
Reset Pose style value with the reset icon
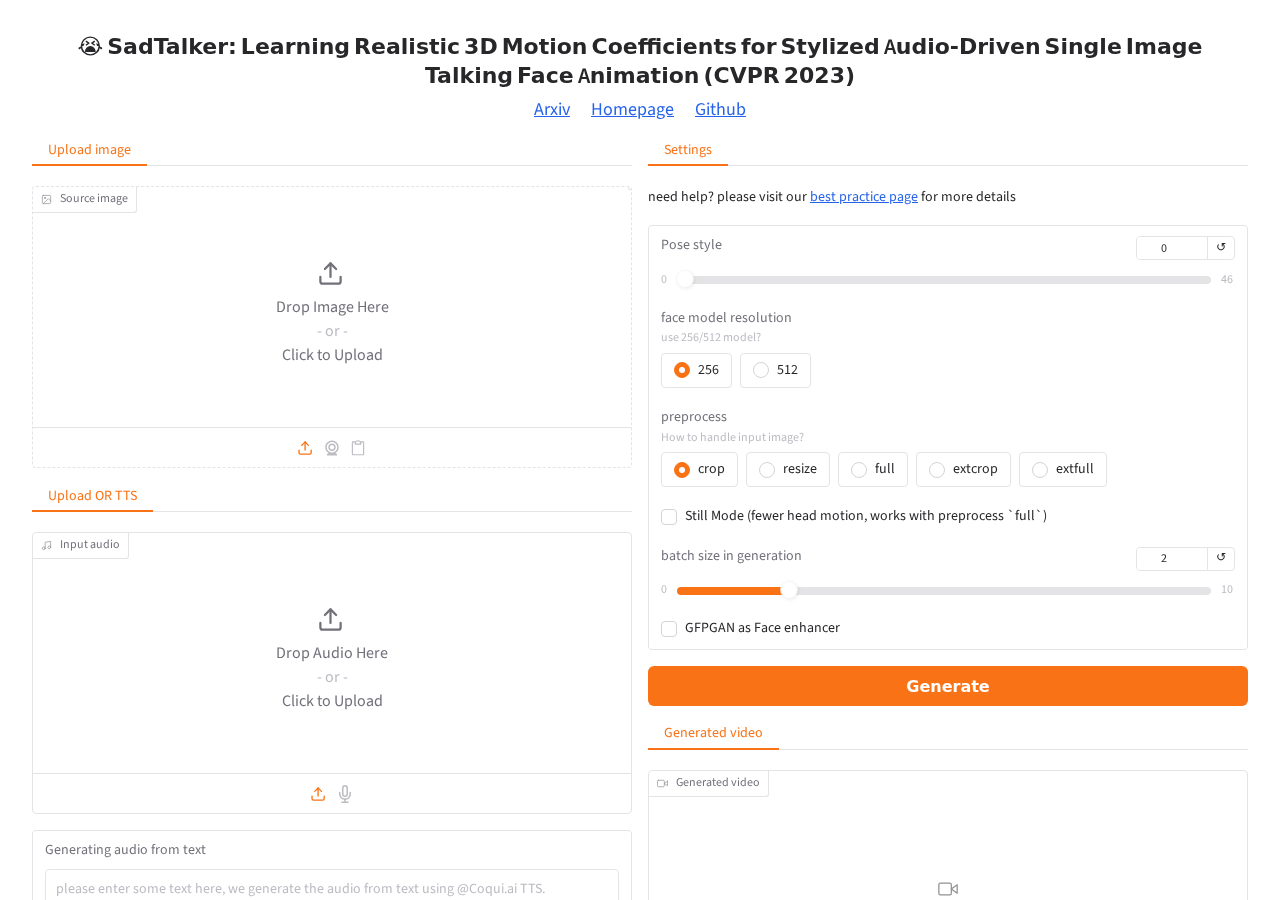click(1221, 248)
